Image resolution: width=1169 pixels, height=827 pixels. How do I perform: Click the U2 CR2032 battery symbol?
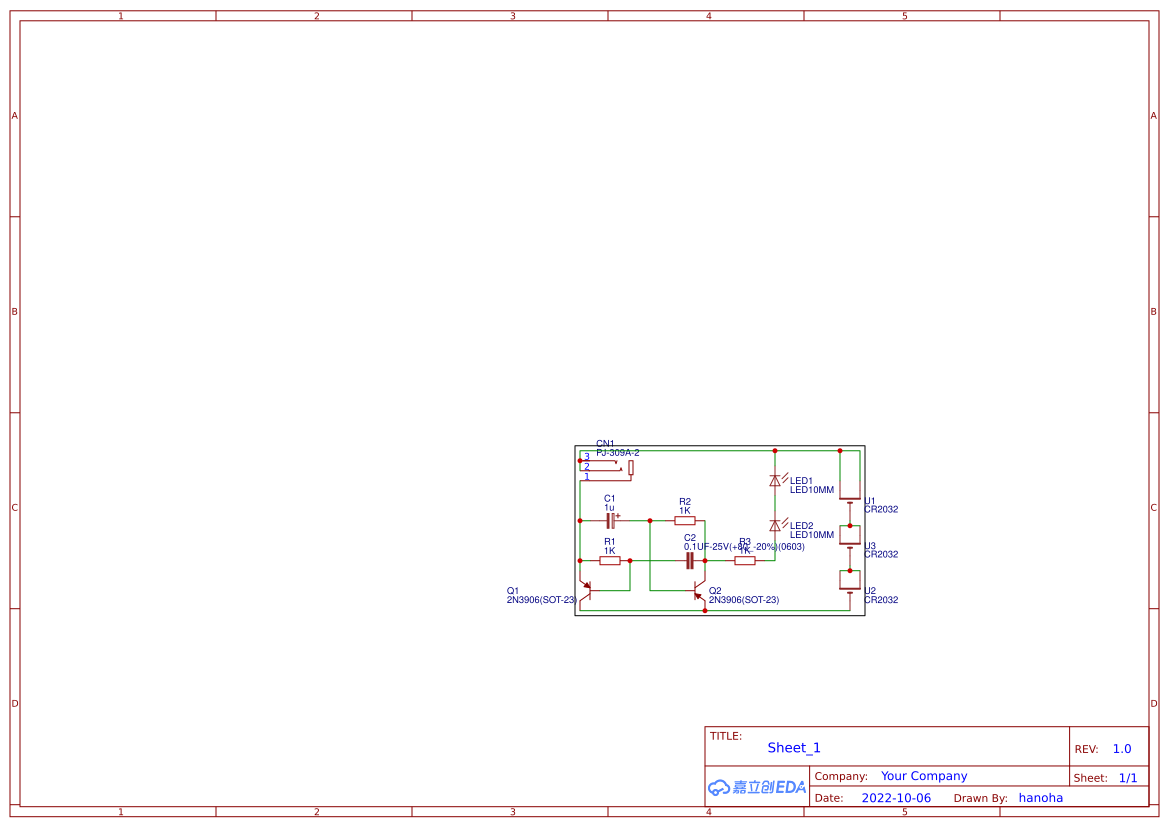[x=849, y=580]
